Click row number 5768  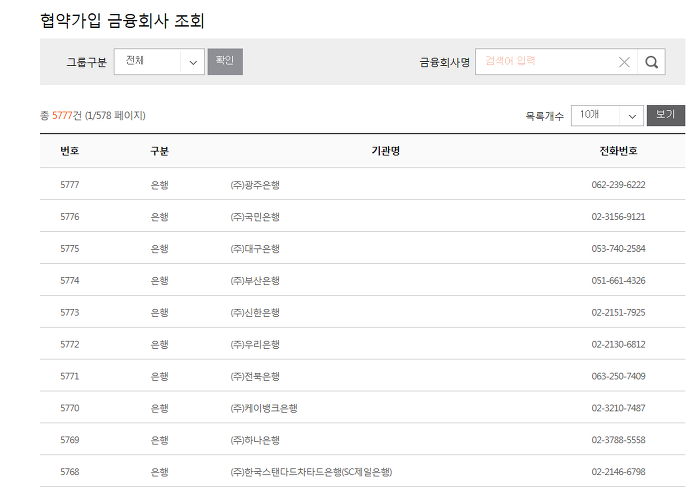[70, 472]
